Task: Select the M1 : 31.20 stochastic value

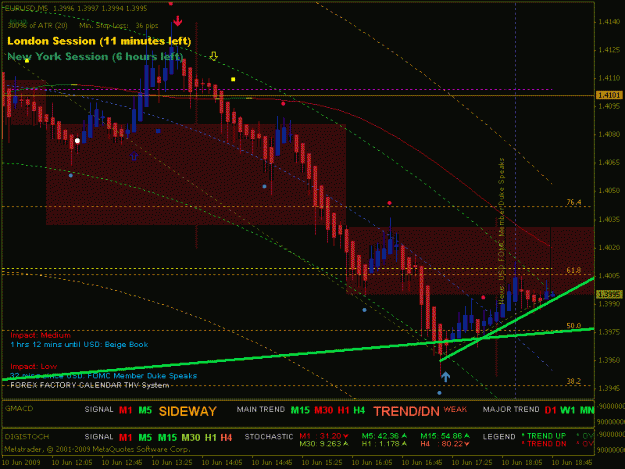Action: (x=324, y=436)
